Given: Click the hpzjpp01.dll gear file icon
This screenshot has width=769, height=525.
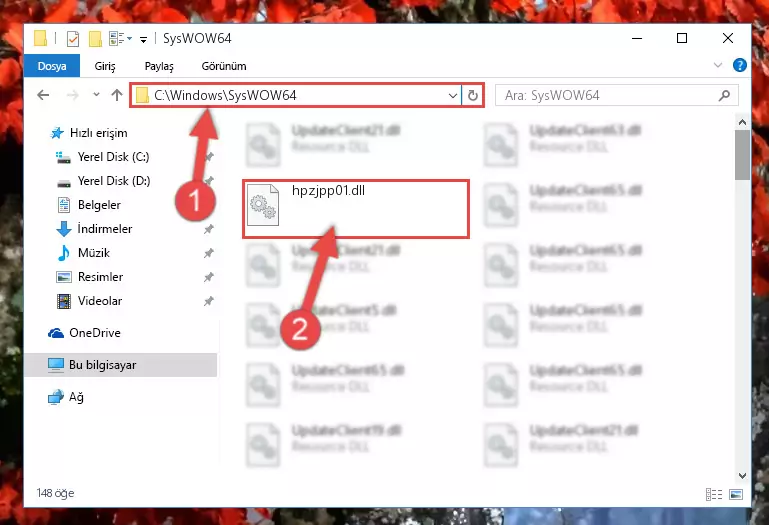Looking at the screenshot, I should click(x=263, y=206).
